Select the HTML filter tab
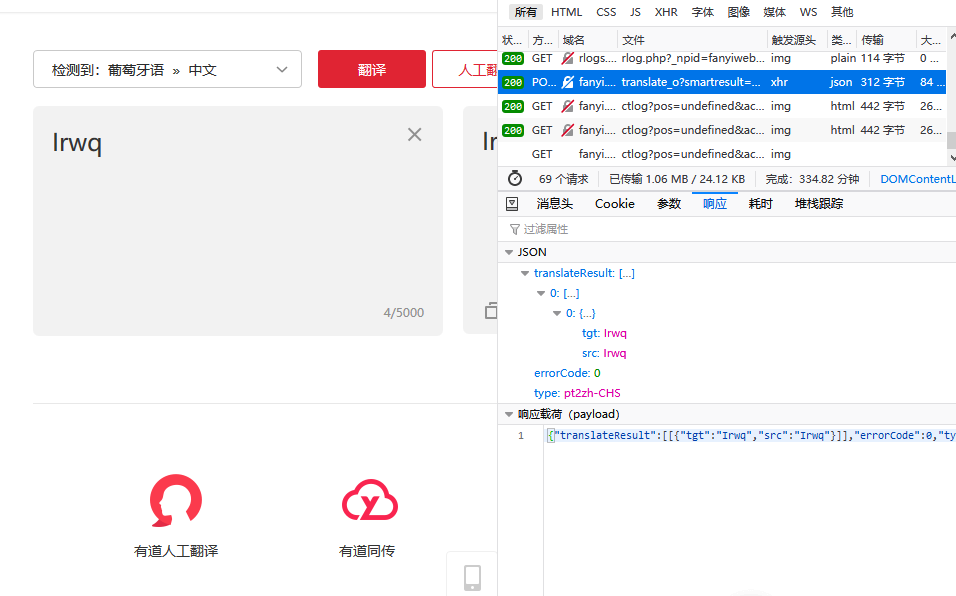Screen dimensions: 956x596 click(566, 12)
